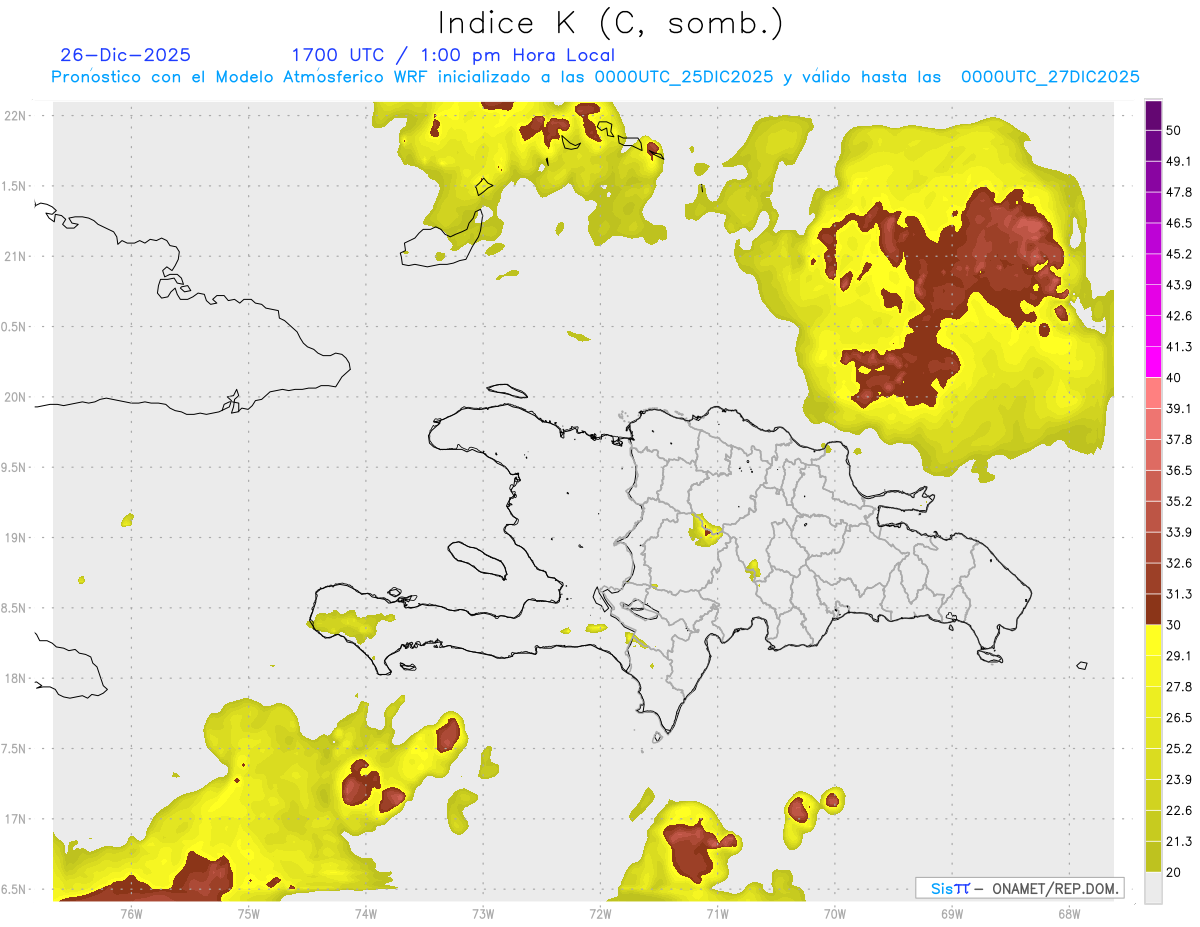This screenshot has height=927, width=1200.
Task: Click the '18N' latitude label
Action: (15, 679)
